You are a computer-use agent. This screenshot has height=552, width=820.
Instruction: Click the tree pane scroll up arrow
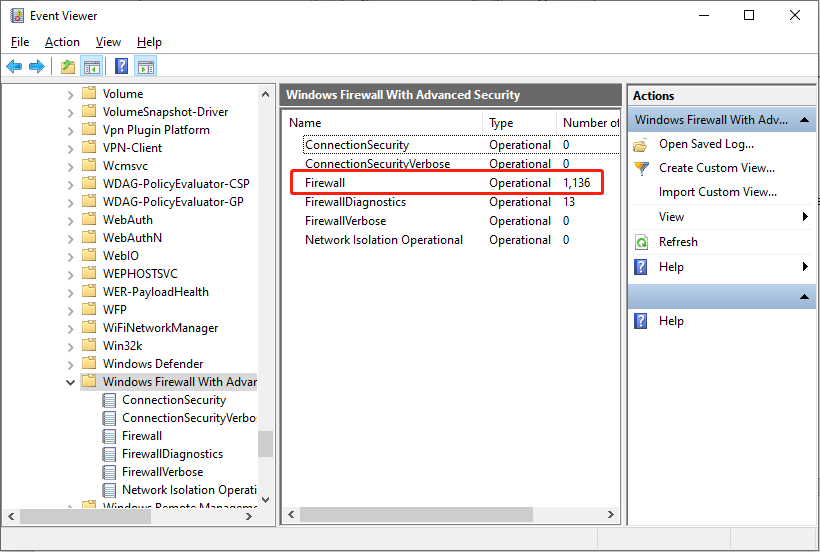point(266,95)
